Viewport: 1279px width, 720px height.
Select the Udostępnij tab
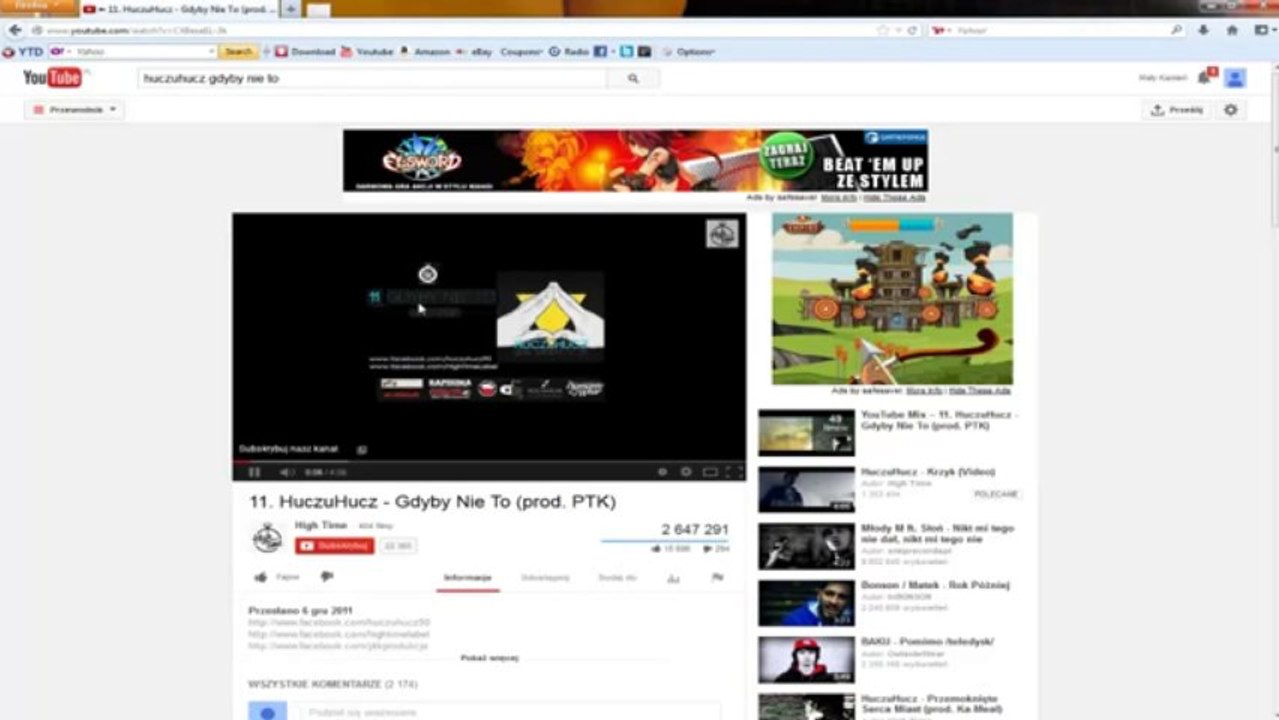[x=545, y=578]
